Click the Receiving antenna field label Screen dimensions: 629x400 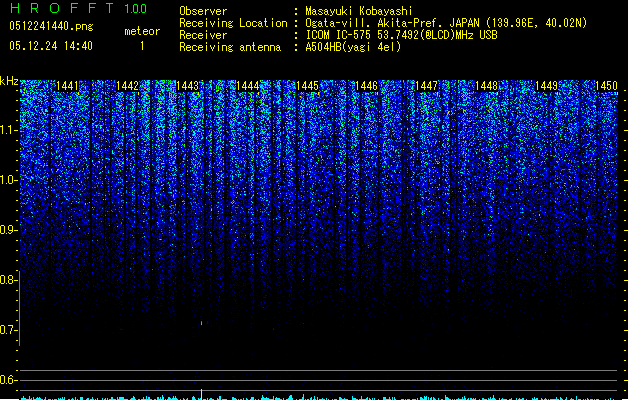pyautogui.click(x=230, y=47)
